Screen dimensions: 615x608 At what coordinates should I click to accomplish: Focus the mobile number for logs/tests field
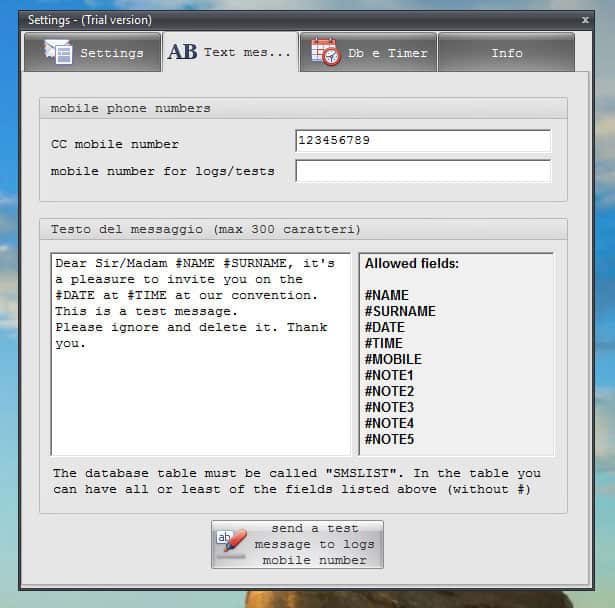click(422, 171)
